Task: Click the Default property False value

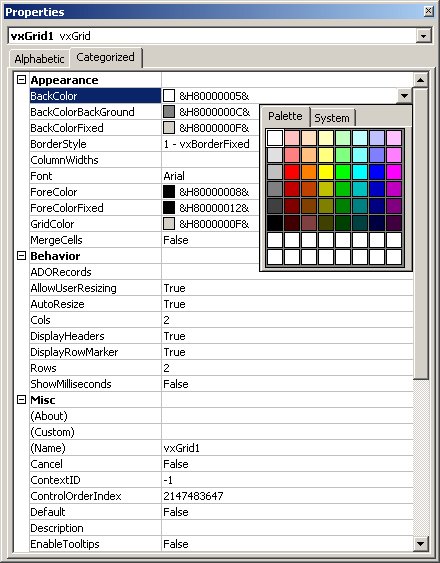Action: [176, 512]
